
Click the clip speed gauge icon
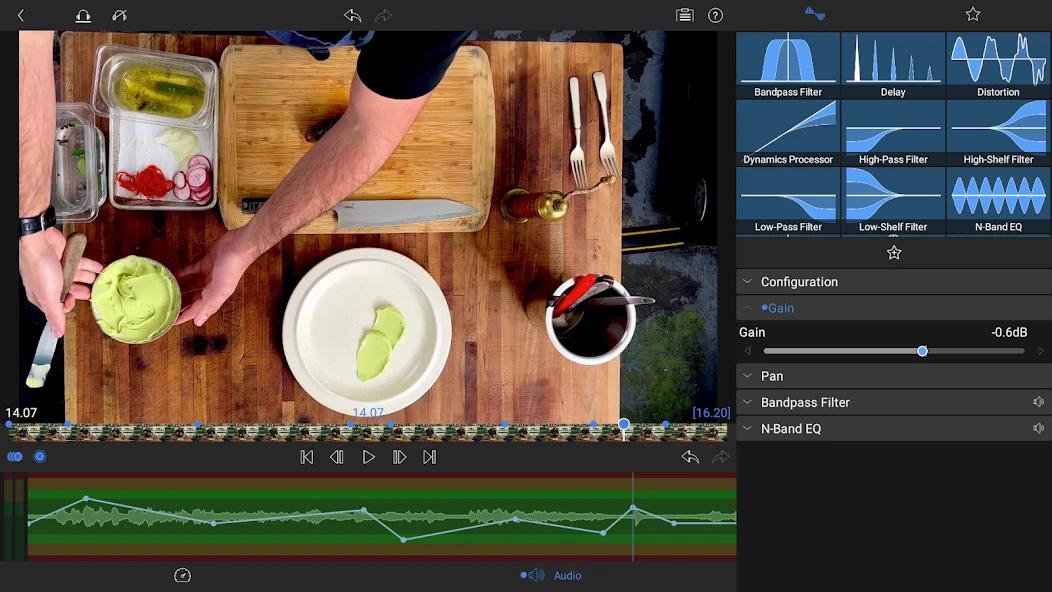coord(182,575)
